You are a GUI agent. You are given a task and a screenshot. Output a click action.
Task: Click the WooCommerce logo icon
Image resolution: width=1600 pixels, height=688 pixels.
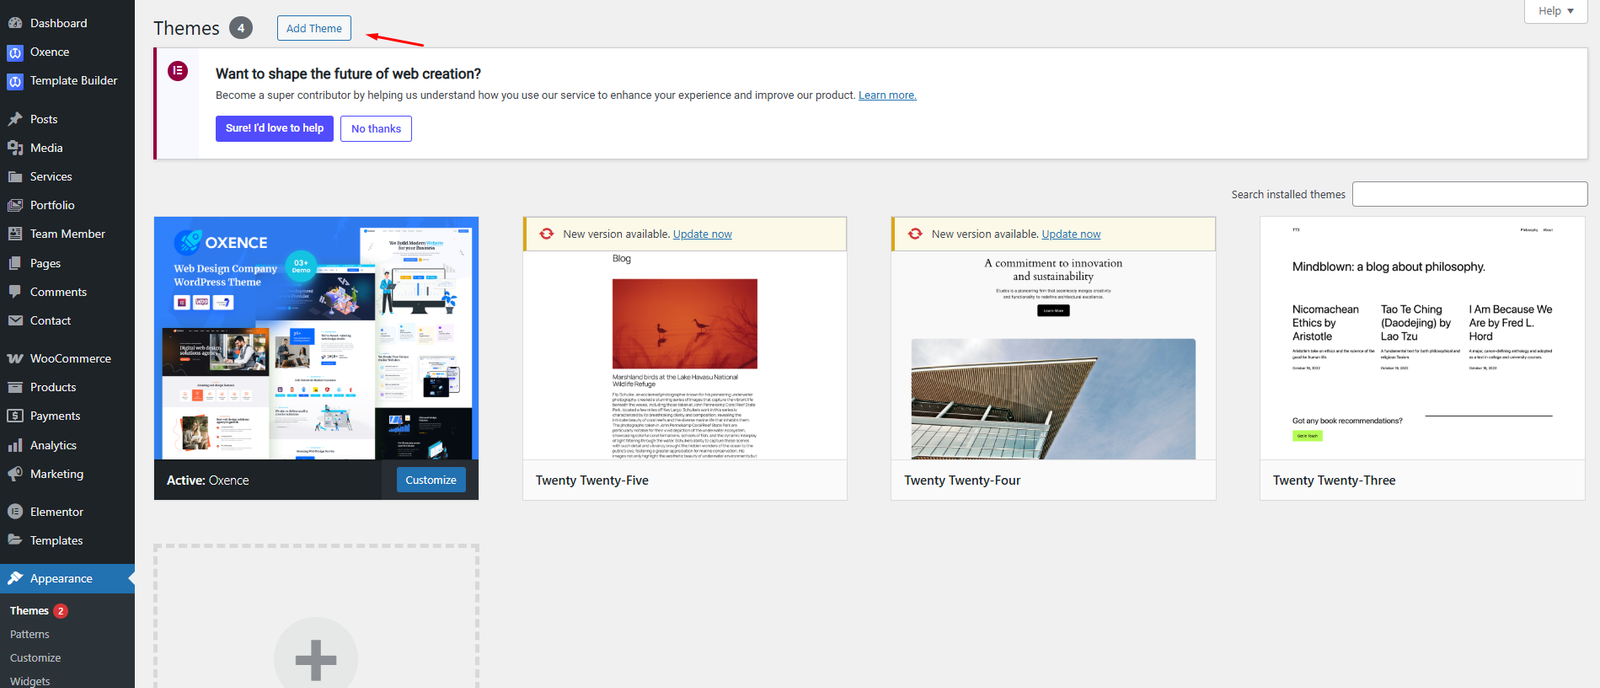15,359
